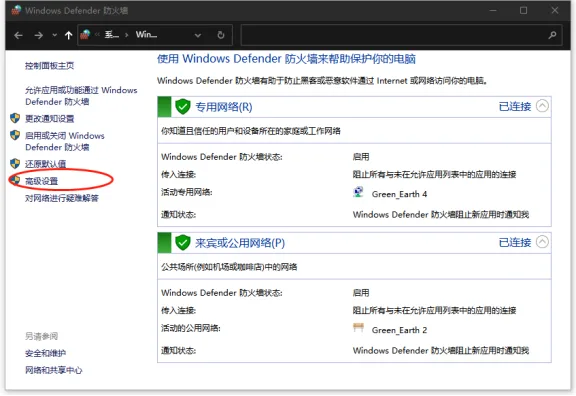Open 安全和维护 link
Image resolution: width=576 pixels, height=396 pixels.
46,353
